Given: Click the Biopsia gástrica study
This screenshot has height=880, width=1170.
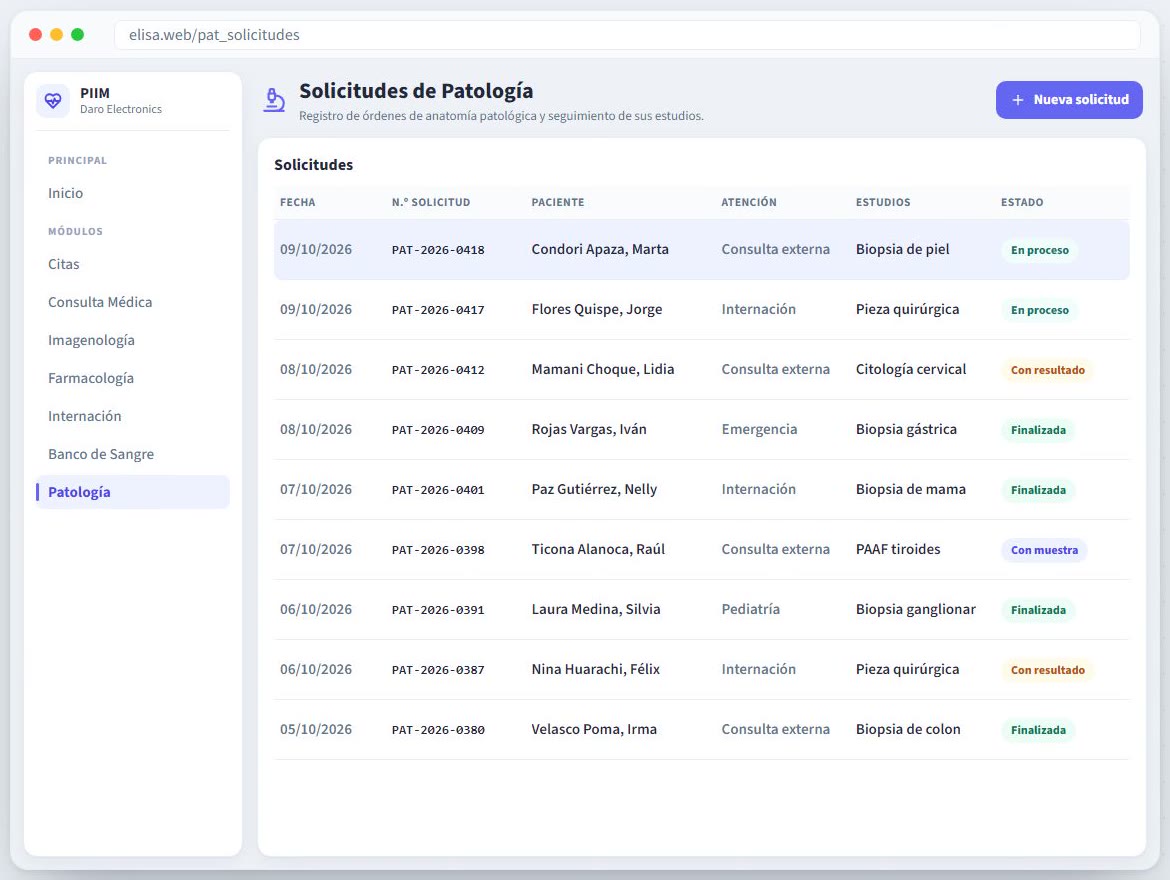Looking at the screenshot, I should click(906, 429).
